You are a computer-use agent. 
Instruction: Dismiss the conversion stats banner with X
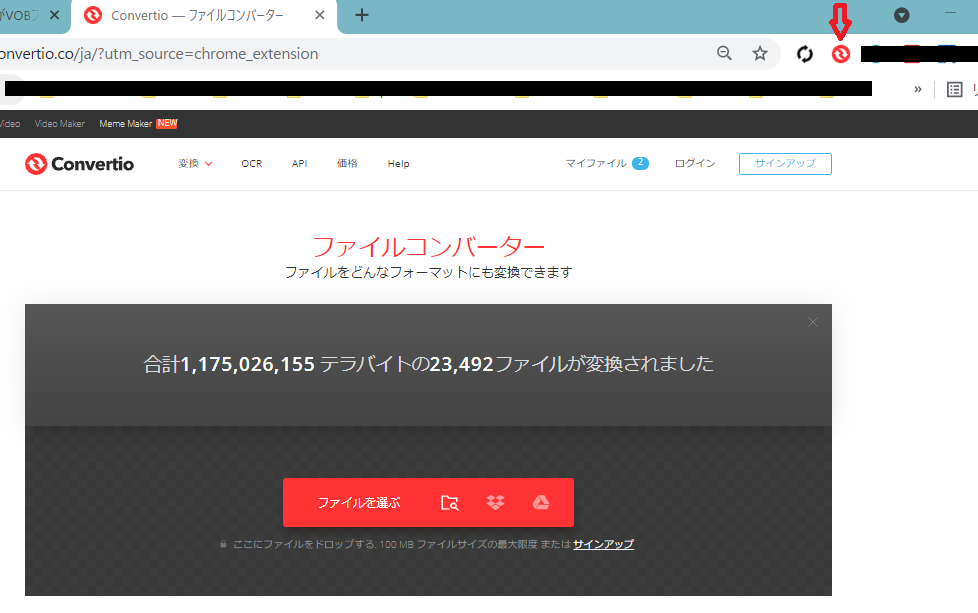pos(812,322)
